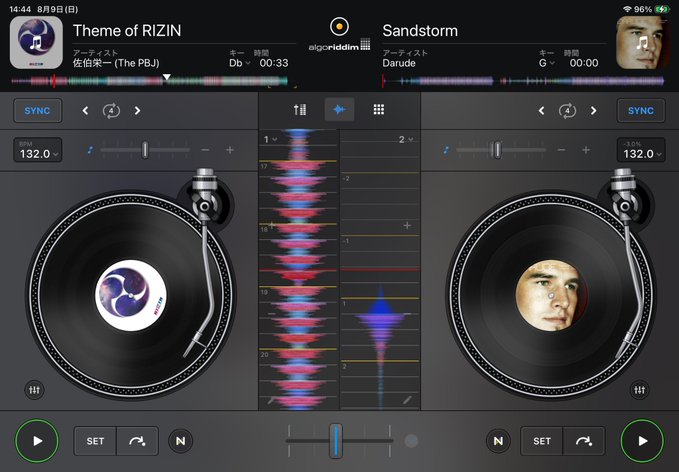679x472 pixels.
Task: Open right deck BPM 132.0 dropdown
Action: (x=641, y=150)
